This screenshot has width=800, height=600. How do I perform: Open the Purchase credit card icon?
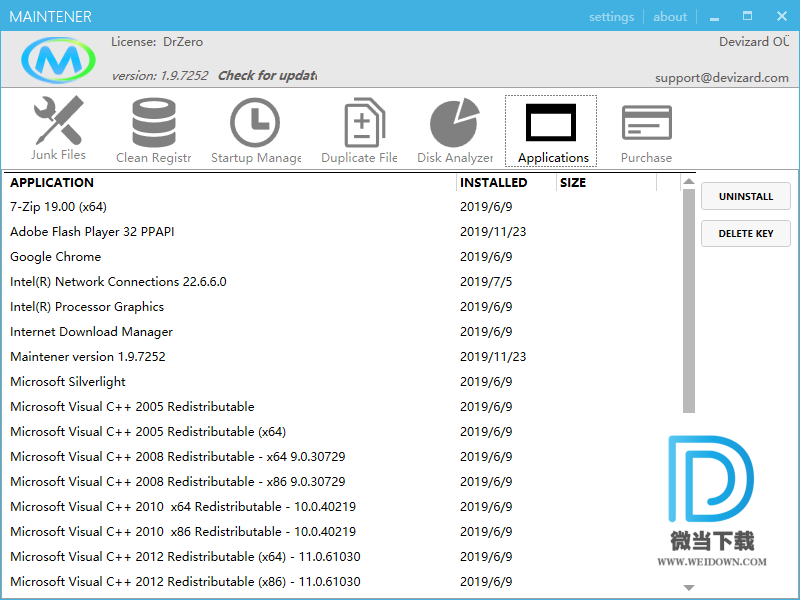646,122
